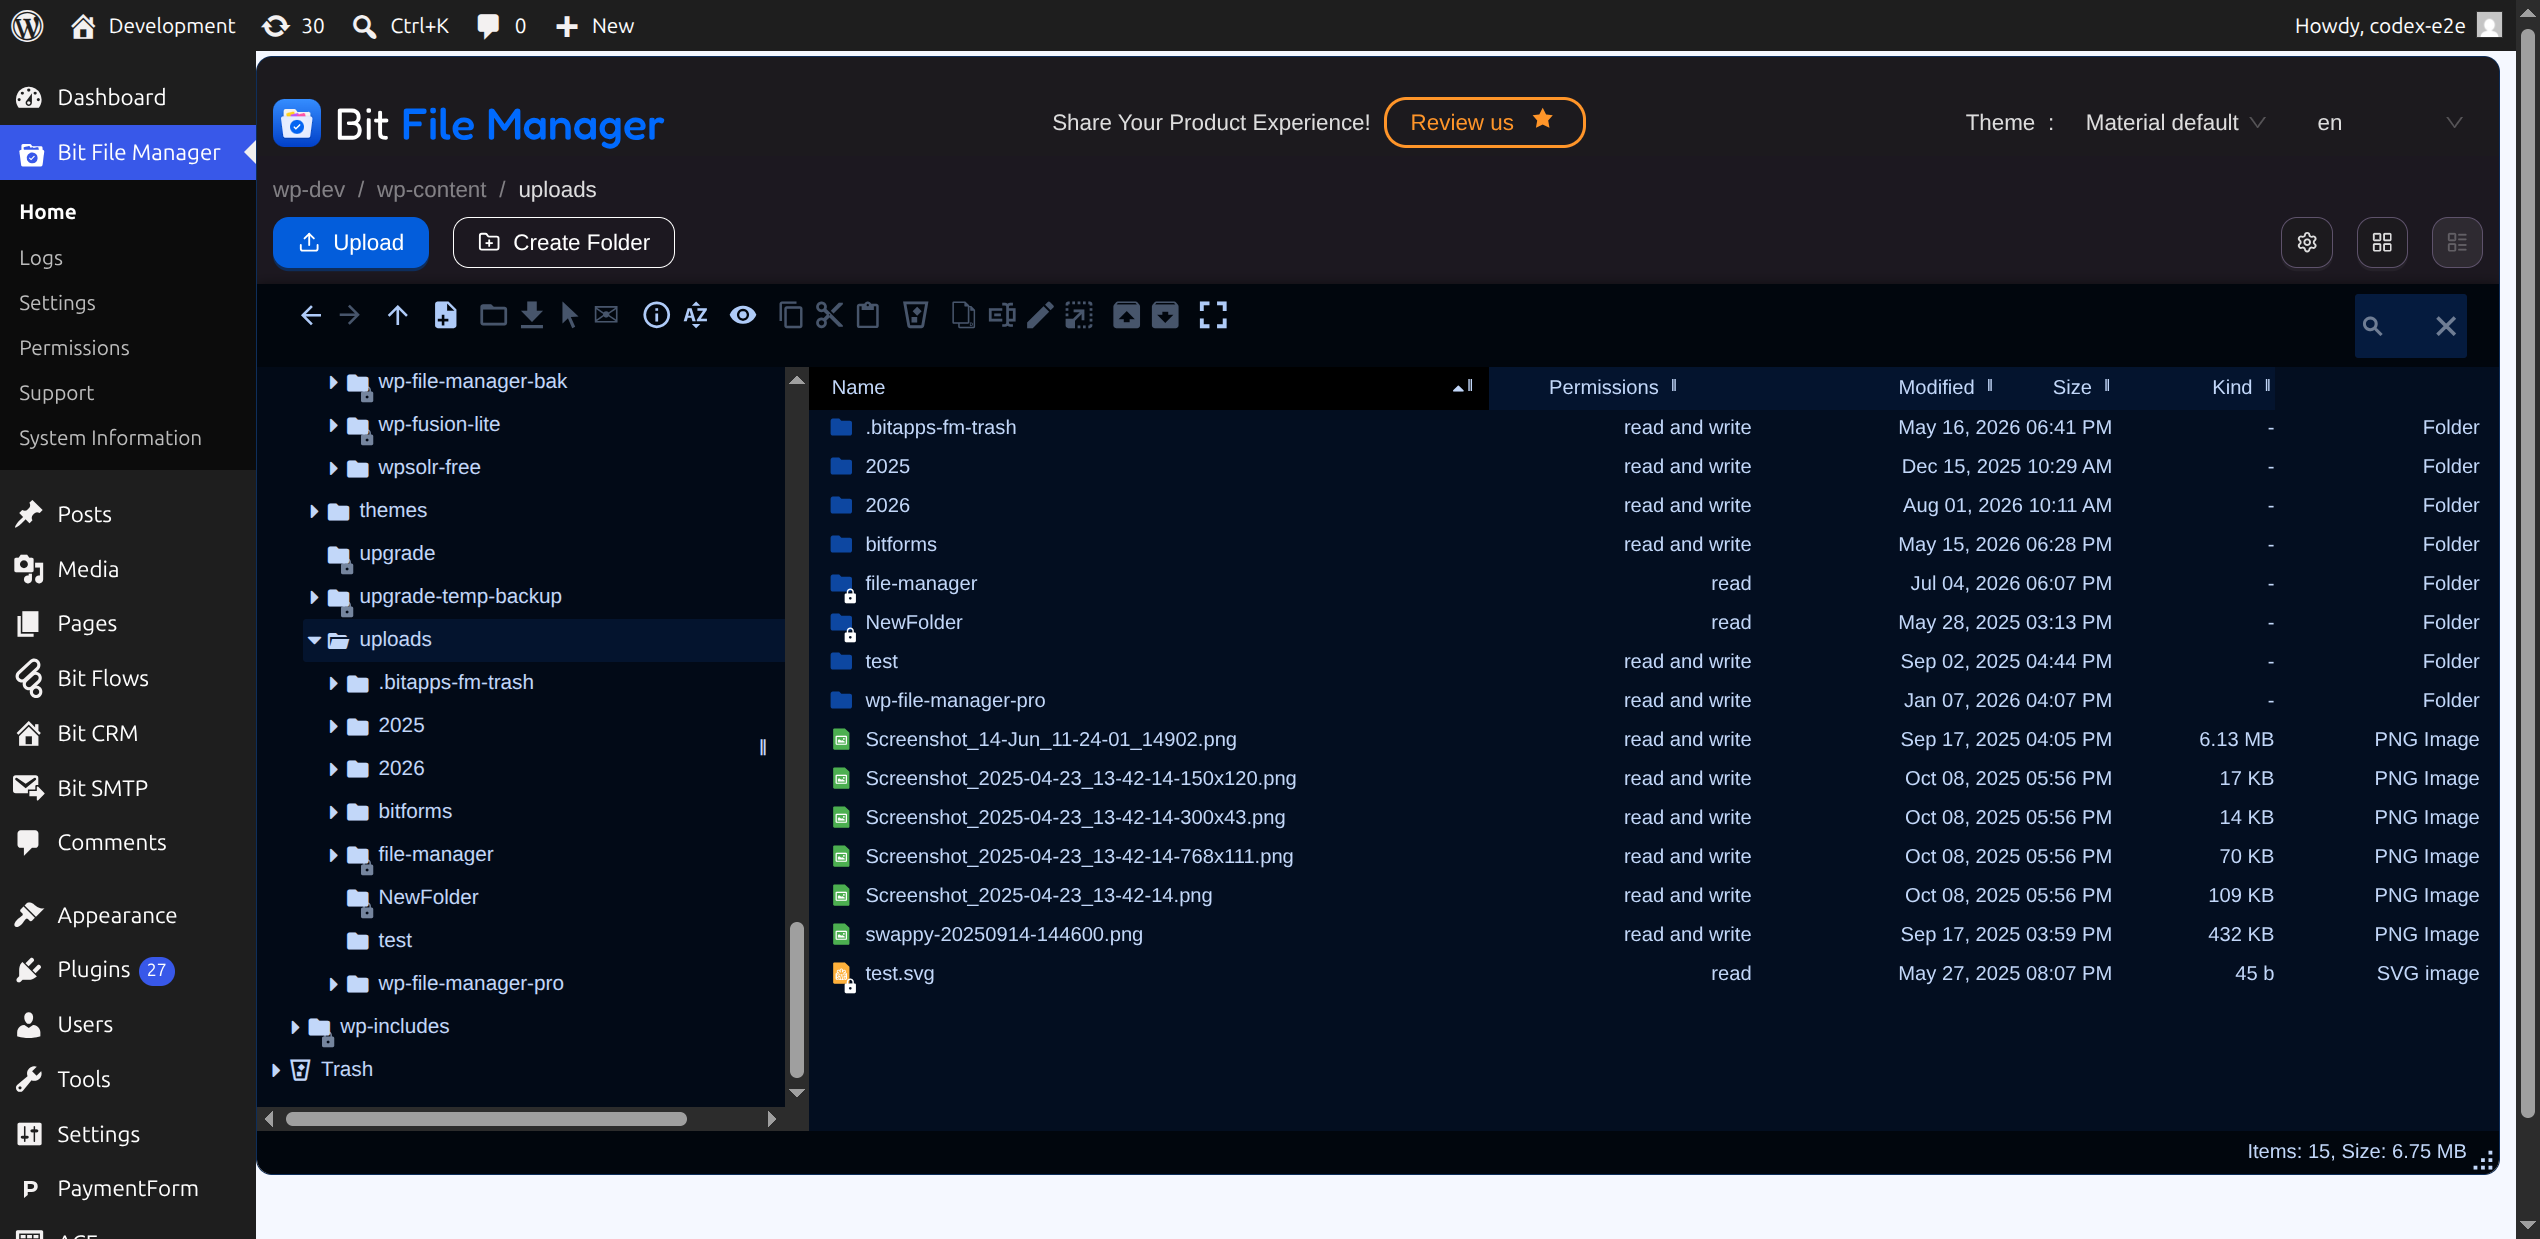
Task: Click the tree panel horizontal scrollbar
Action: (486, 1119)
